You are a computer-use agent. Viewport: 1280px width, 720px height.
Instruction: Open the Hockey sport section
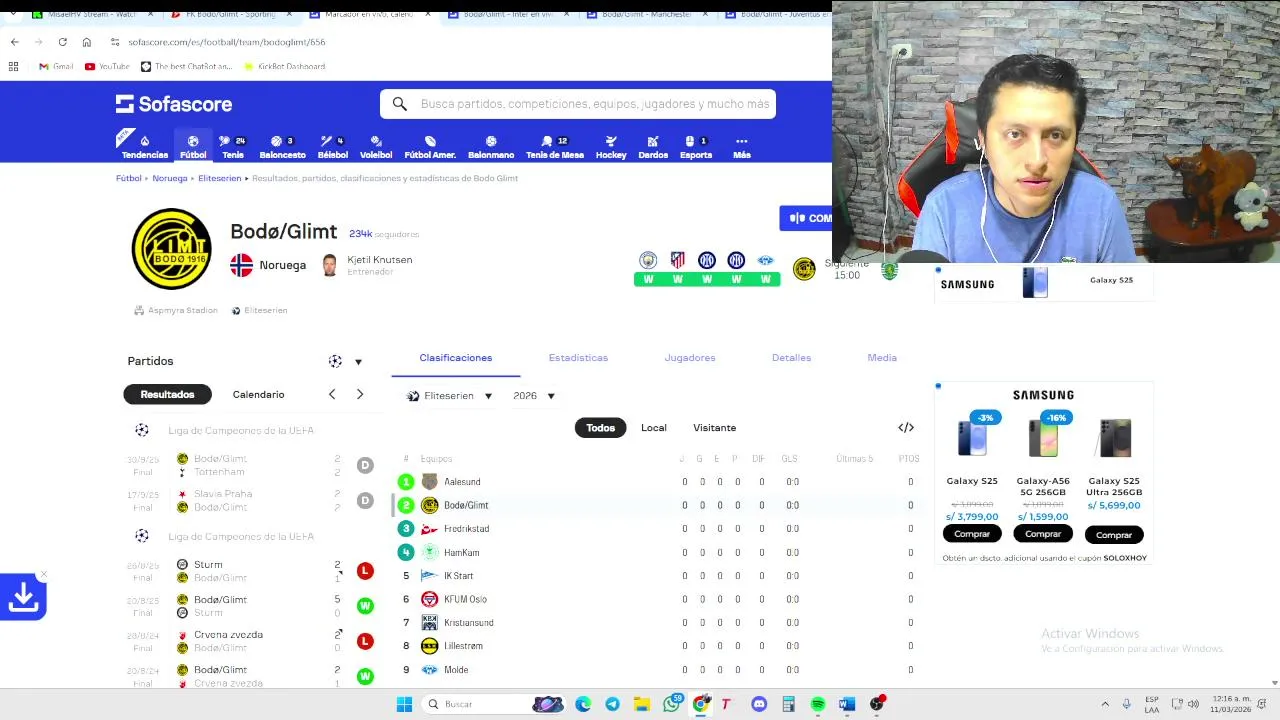click(611, 147)
